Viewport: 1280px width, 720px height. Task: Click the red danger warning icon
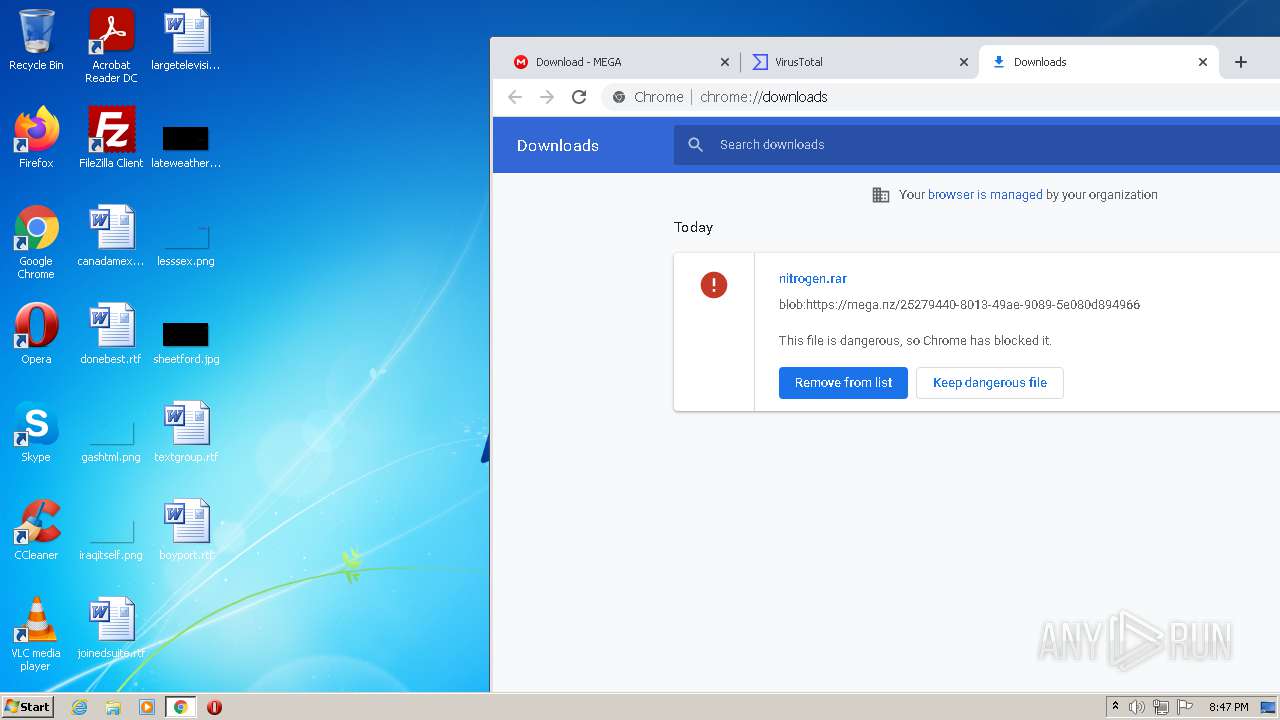714,285
